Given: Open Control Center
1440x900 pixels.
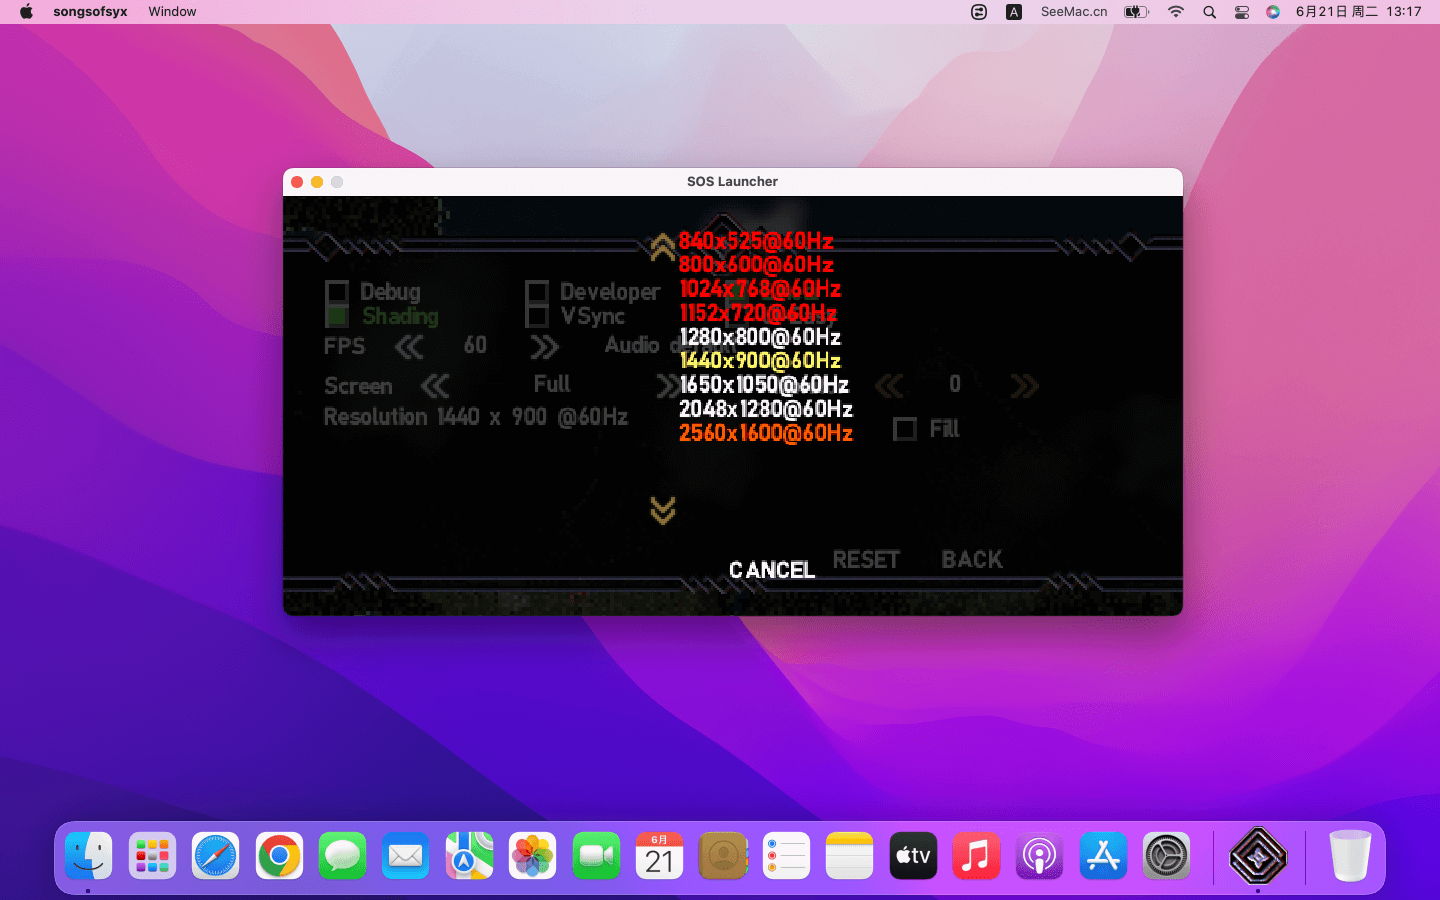Looking at the screenshot, I should 1241,12.
